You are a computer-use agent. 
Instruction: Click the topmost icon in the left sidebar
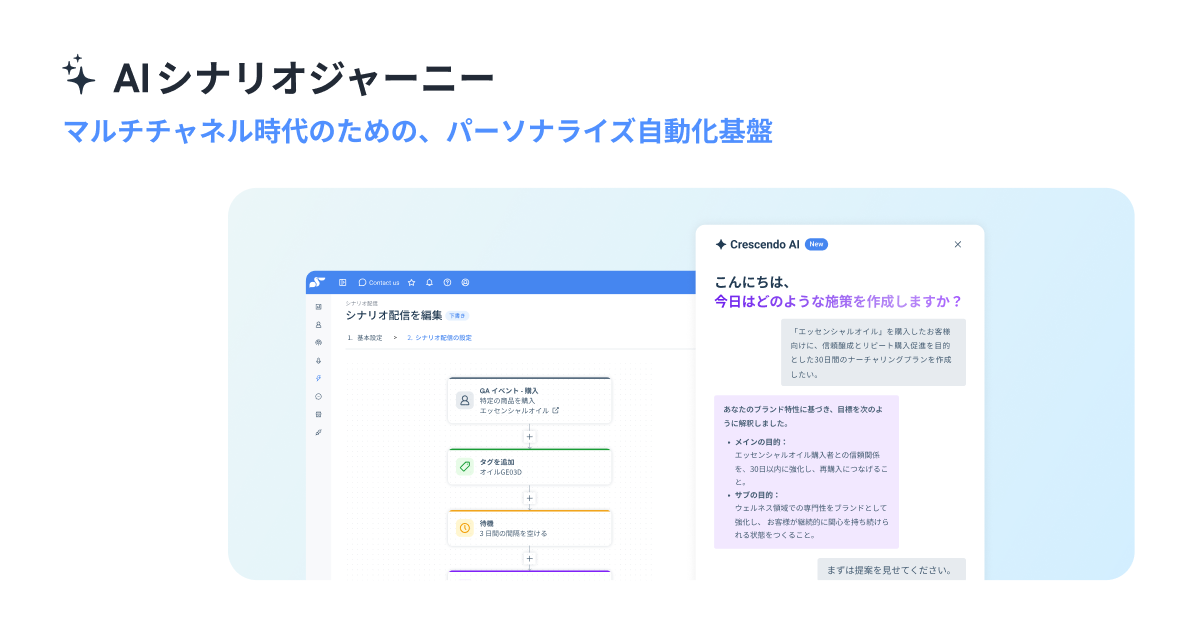(x=318, y=306)
